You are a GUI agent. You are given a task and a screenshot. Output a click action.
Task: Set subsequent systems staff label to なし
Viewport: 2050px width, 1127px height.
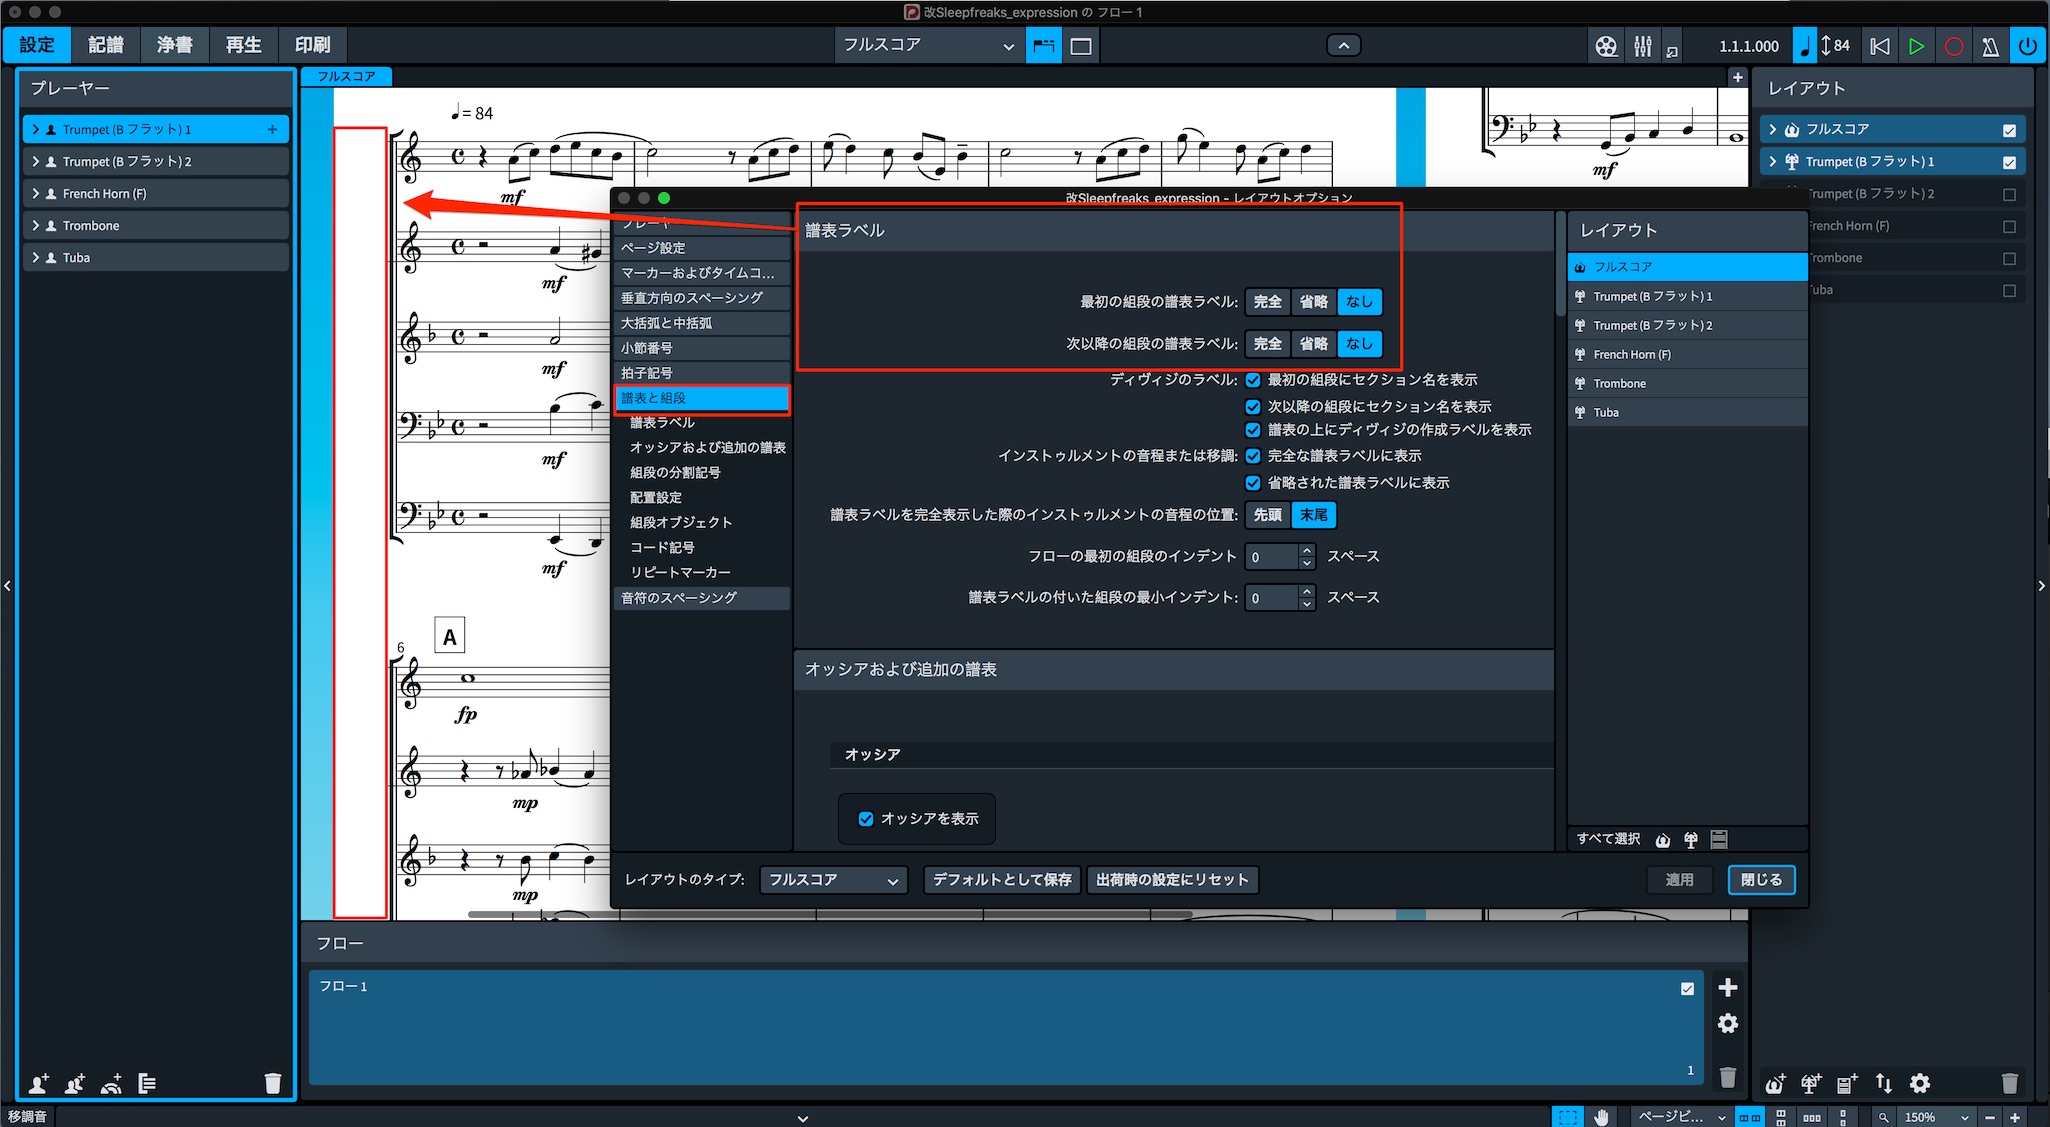tap(1359, 344)
